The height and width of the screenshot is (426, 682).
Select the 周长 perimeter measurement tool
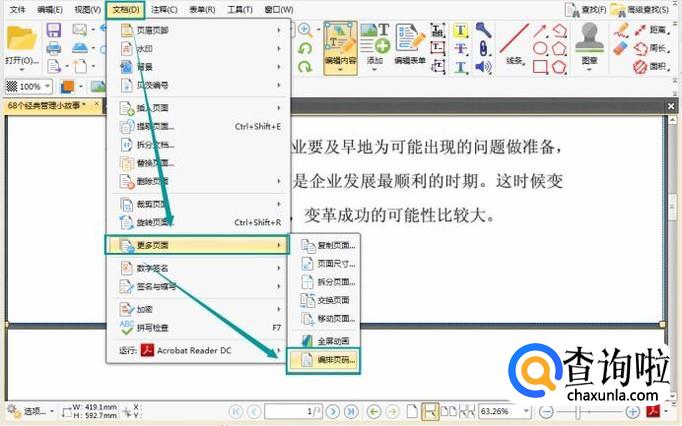(652, 48)
